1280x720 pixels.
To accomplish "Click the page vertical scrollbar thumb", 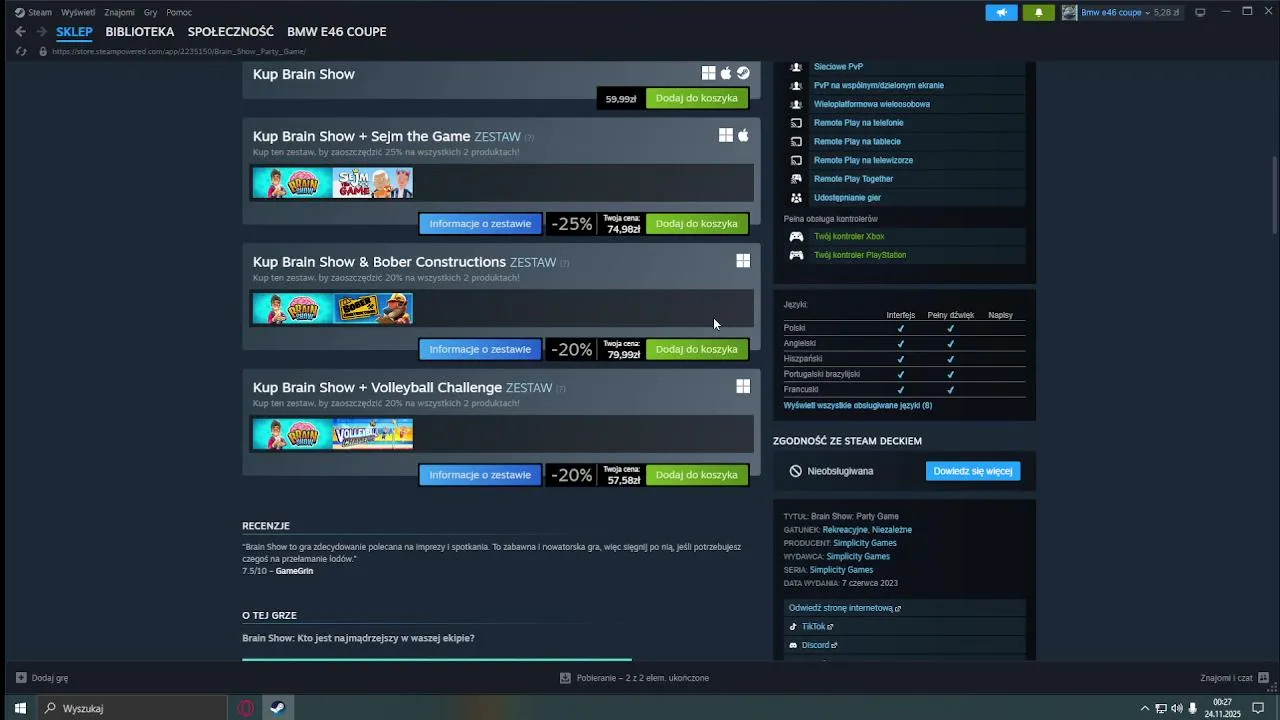I will [x=1275, y=195].
